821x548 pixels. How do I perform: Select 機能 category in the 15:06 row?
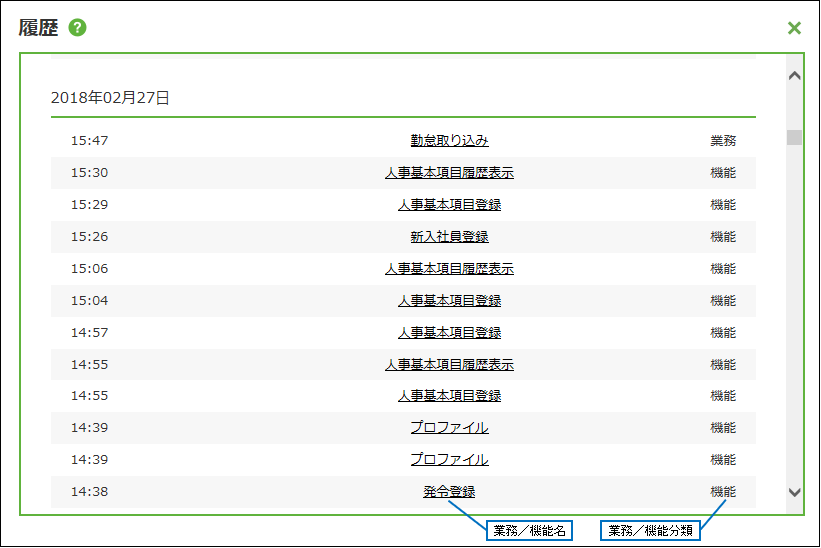(723, 269)
